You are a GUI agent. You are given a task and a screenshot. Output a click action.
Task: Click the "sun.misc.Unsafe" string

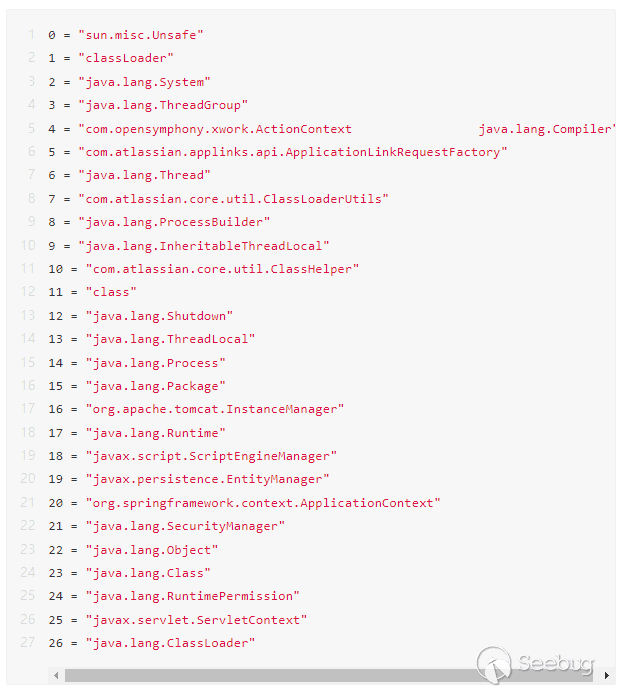(140, 35)
